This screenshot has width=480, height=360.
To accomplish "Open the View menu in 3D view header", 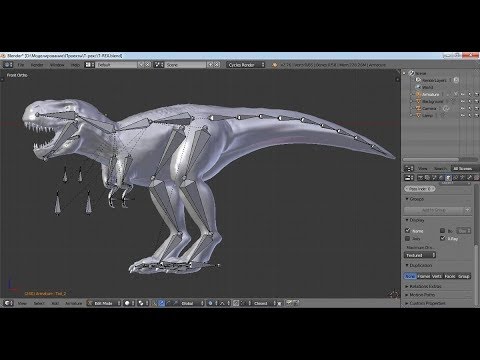I will (x=22, y=303).
